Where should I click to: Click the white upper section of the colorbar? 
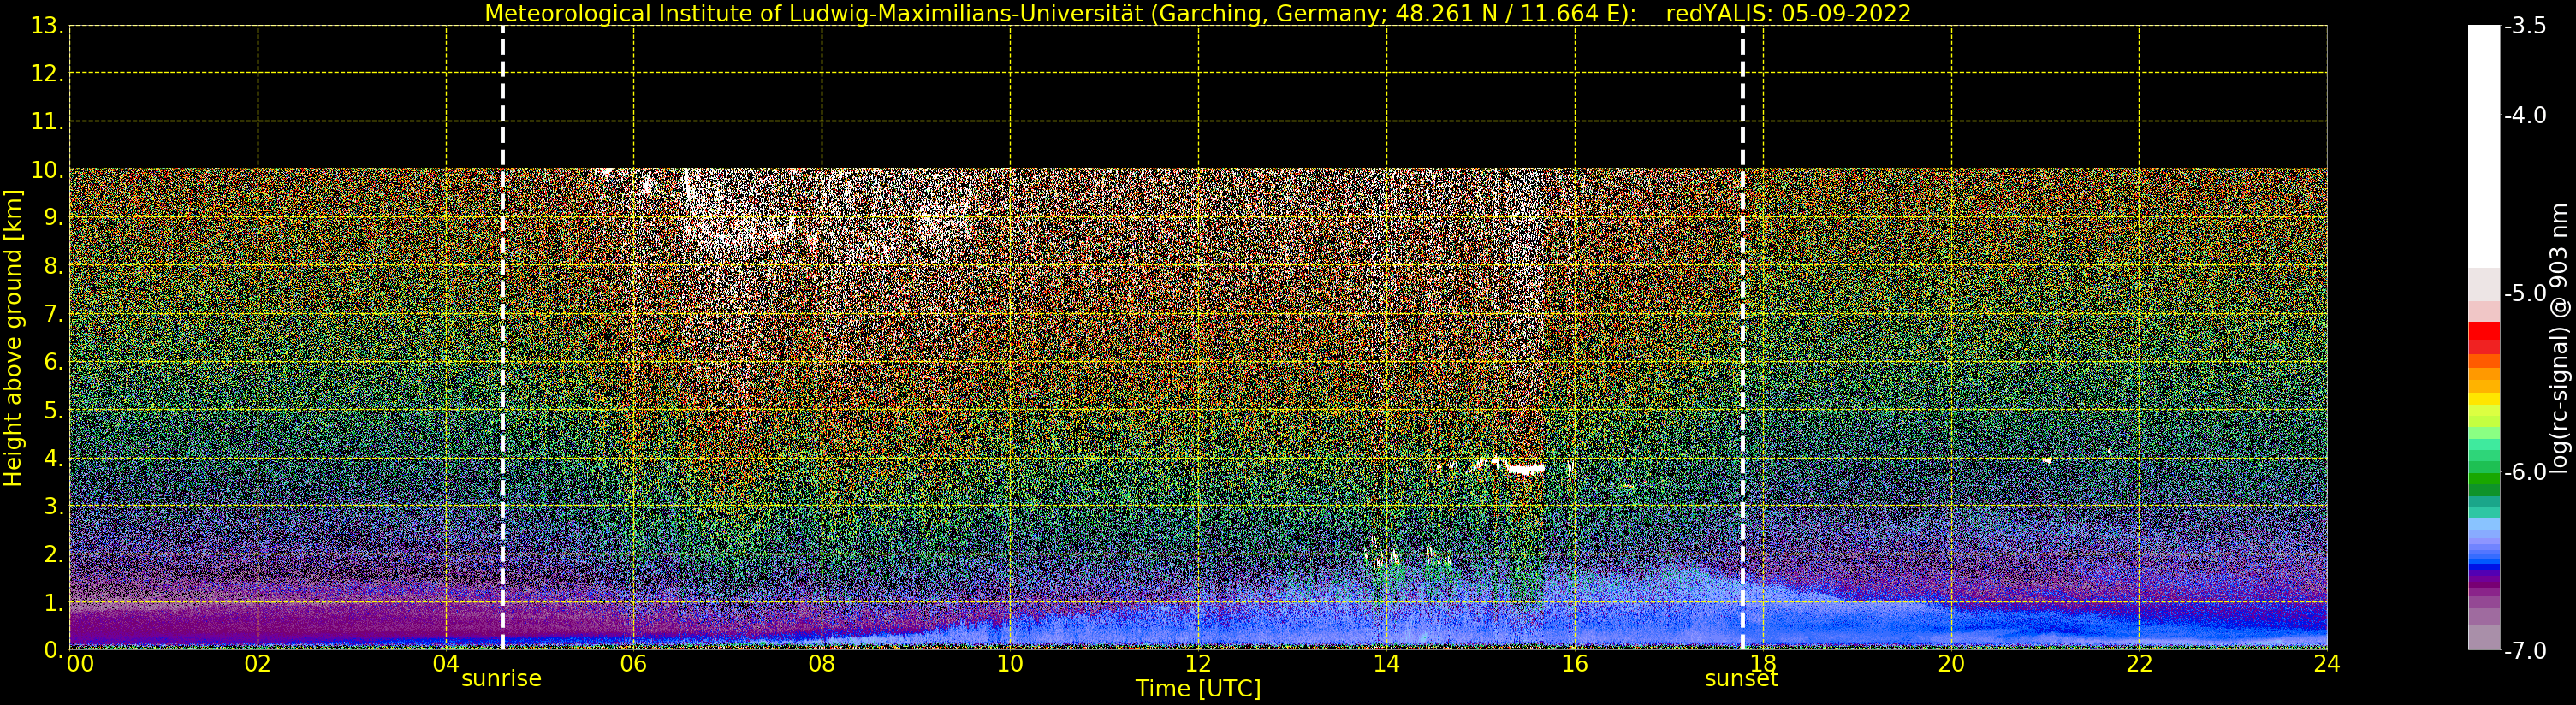pos(2484,146)
